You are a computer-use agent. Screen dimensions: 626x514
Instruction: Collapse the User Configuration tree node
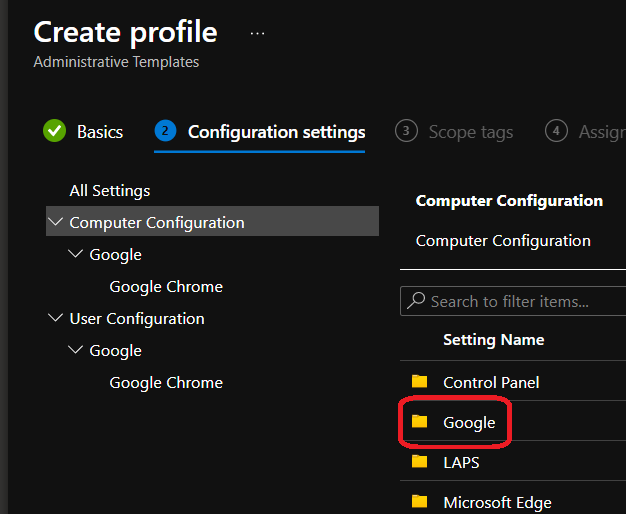click(54, 318)
